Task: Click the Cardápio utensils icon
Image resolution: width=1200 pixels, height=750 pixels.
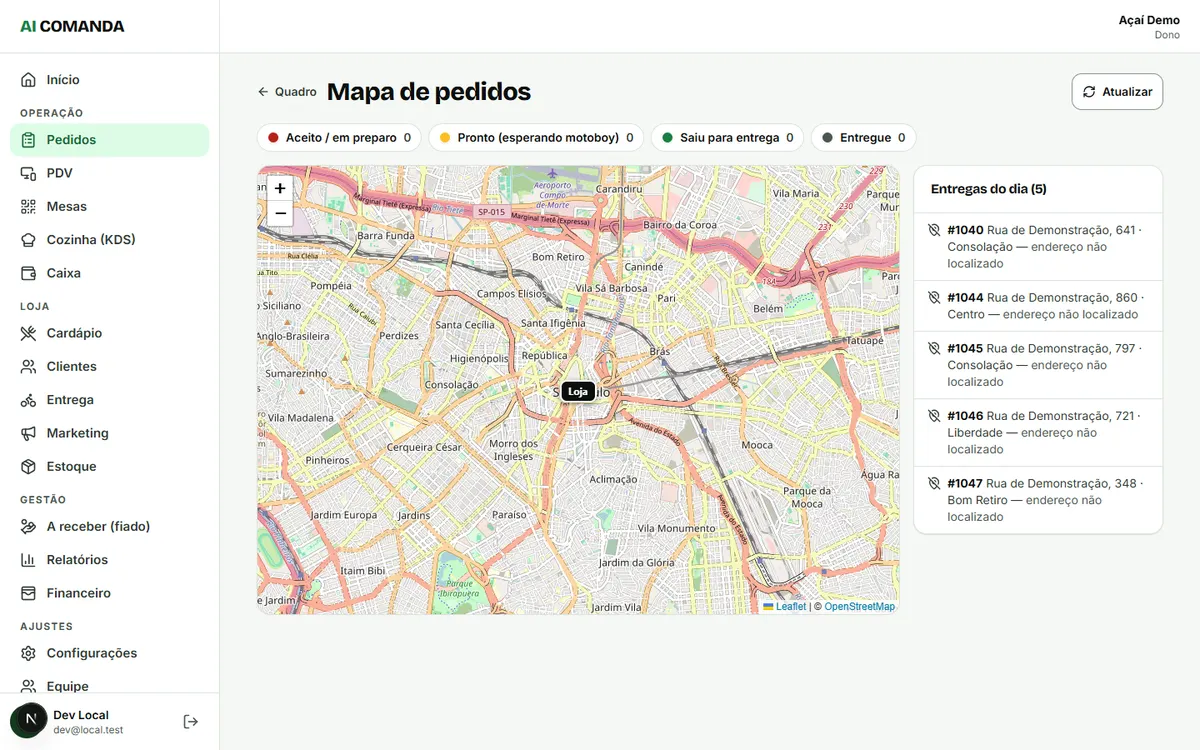Action: (x=28, y=333)
